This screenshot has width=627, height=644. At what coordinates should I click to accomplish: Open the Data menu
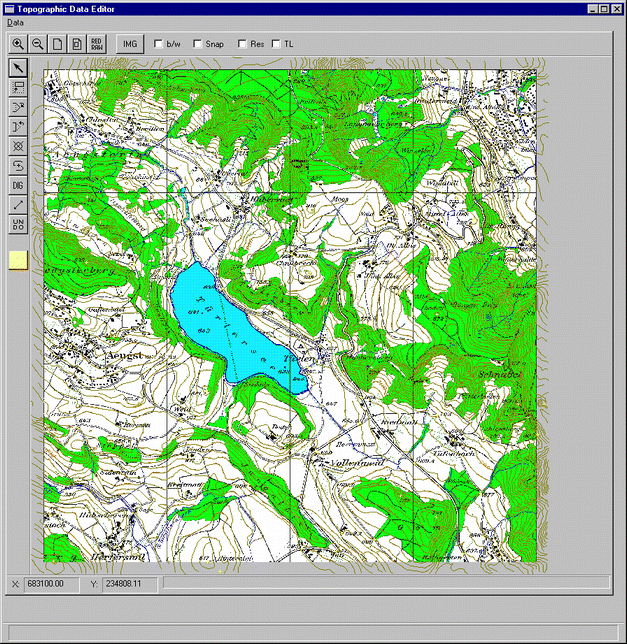click(16, 22)
